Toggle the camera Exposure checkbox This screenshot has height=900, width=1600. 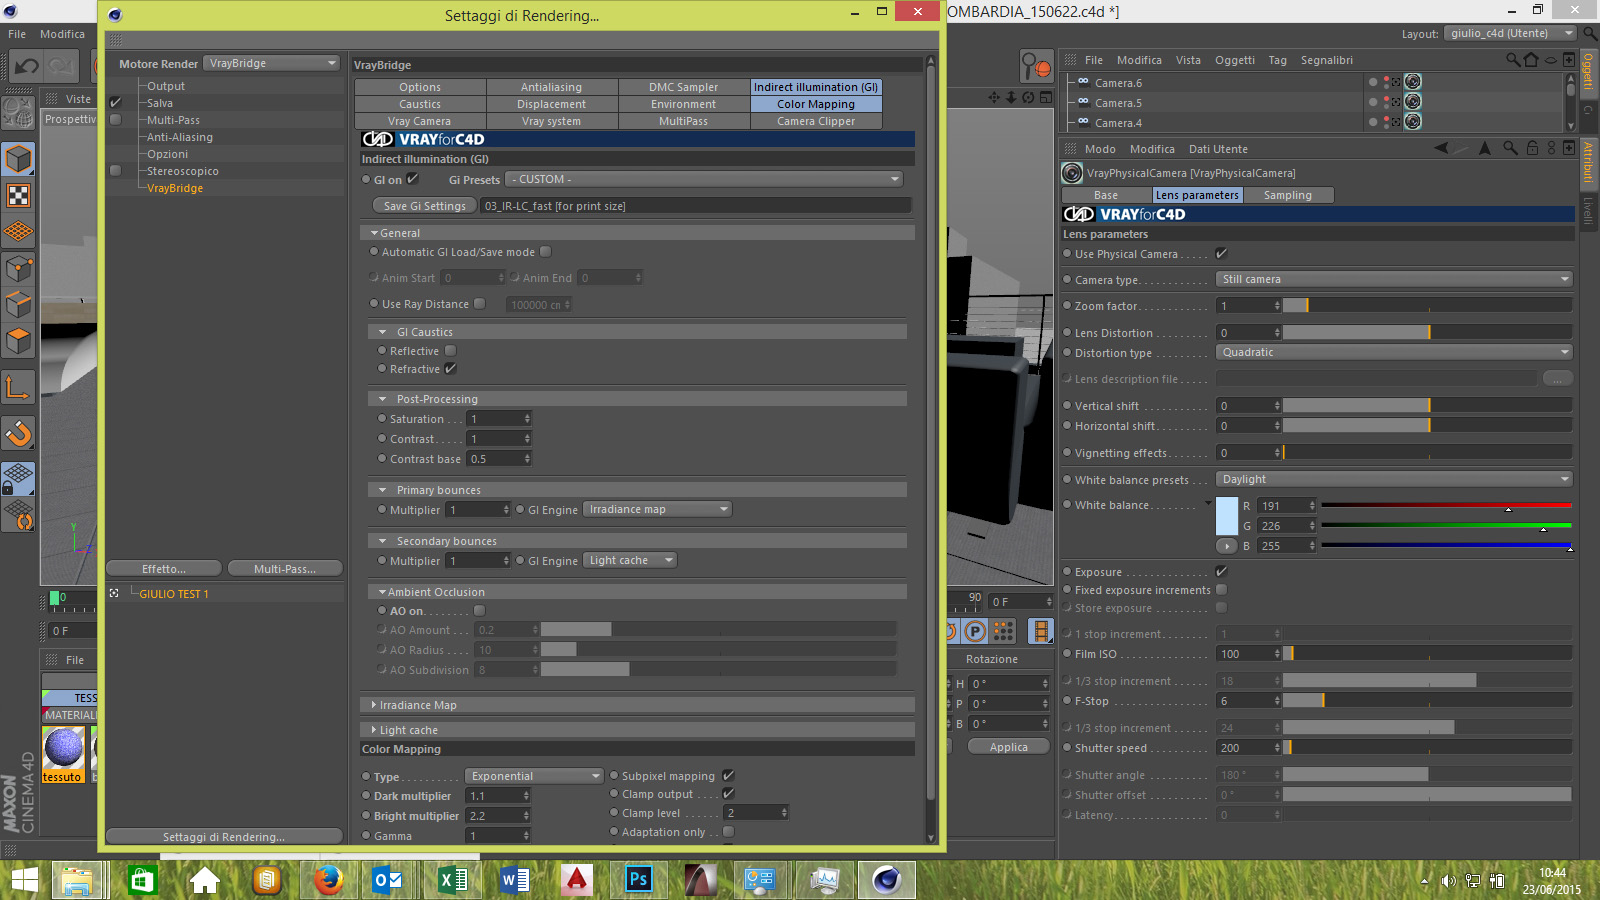(x=1221, y=572)
